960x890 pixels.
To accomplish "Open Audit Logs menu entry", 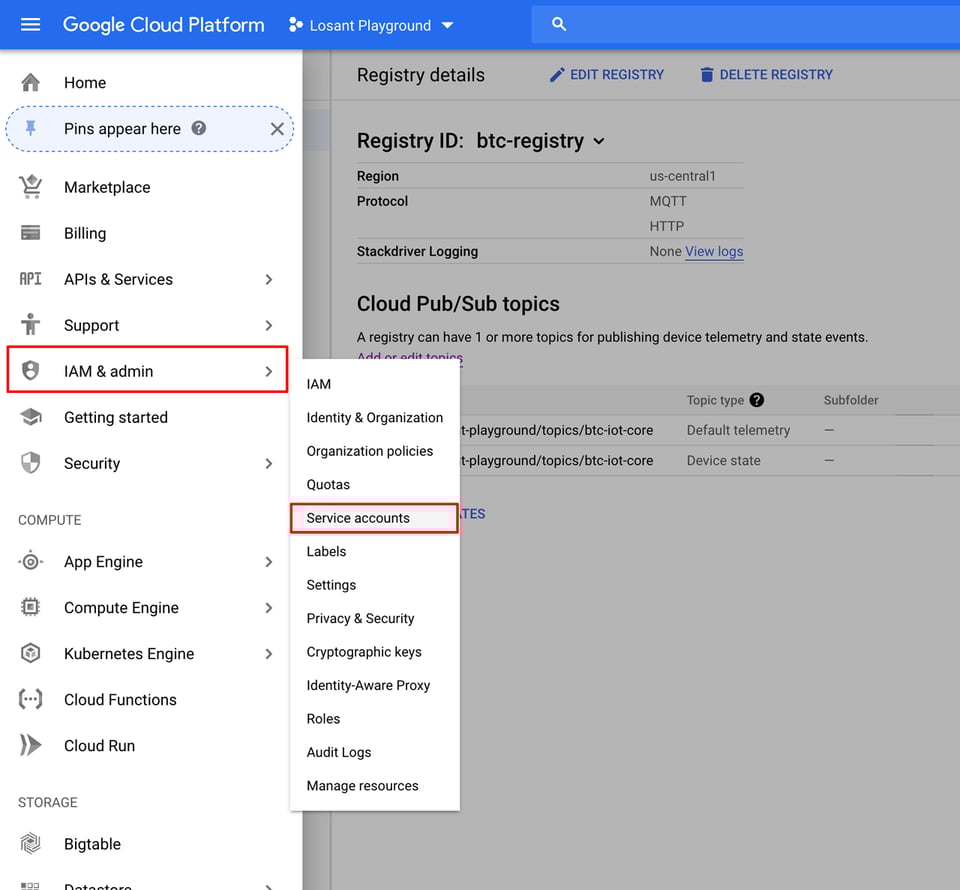I will coord(339,752).
